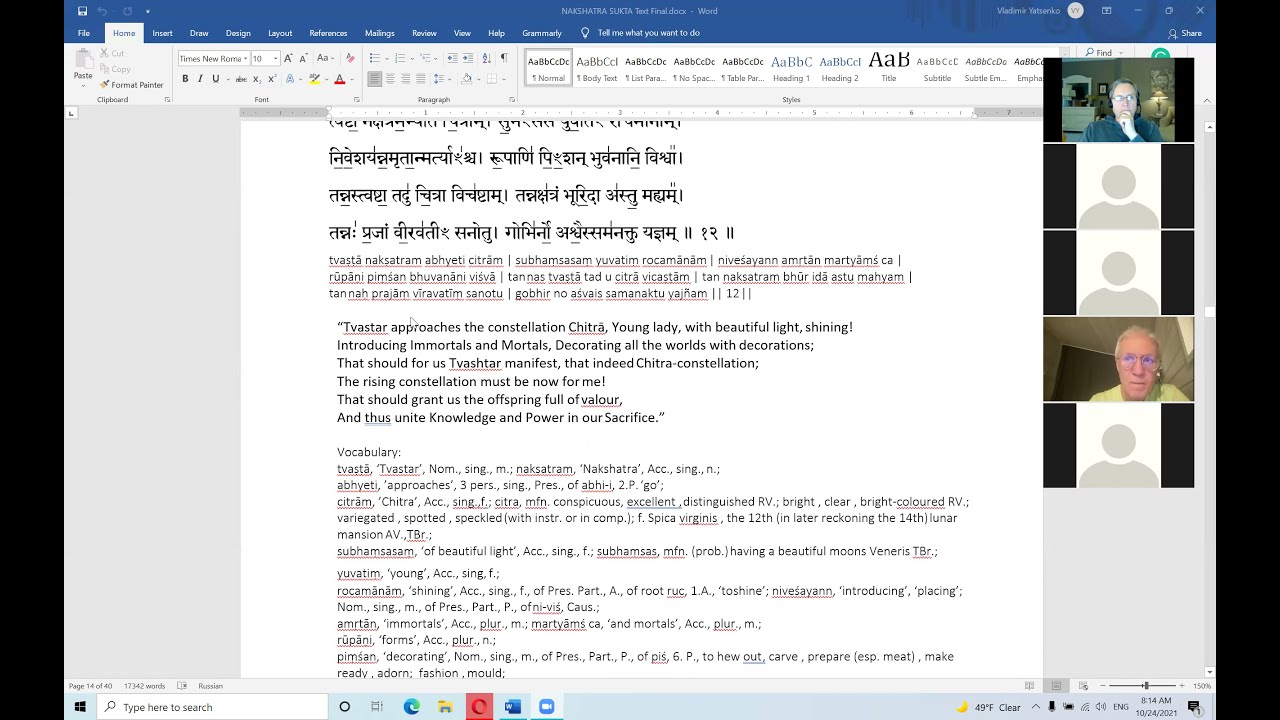Open the font size dropdown

click(x=276, y=59)
